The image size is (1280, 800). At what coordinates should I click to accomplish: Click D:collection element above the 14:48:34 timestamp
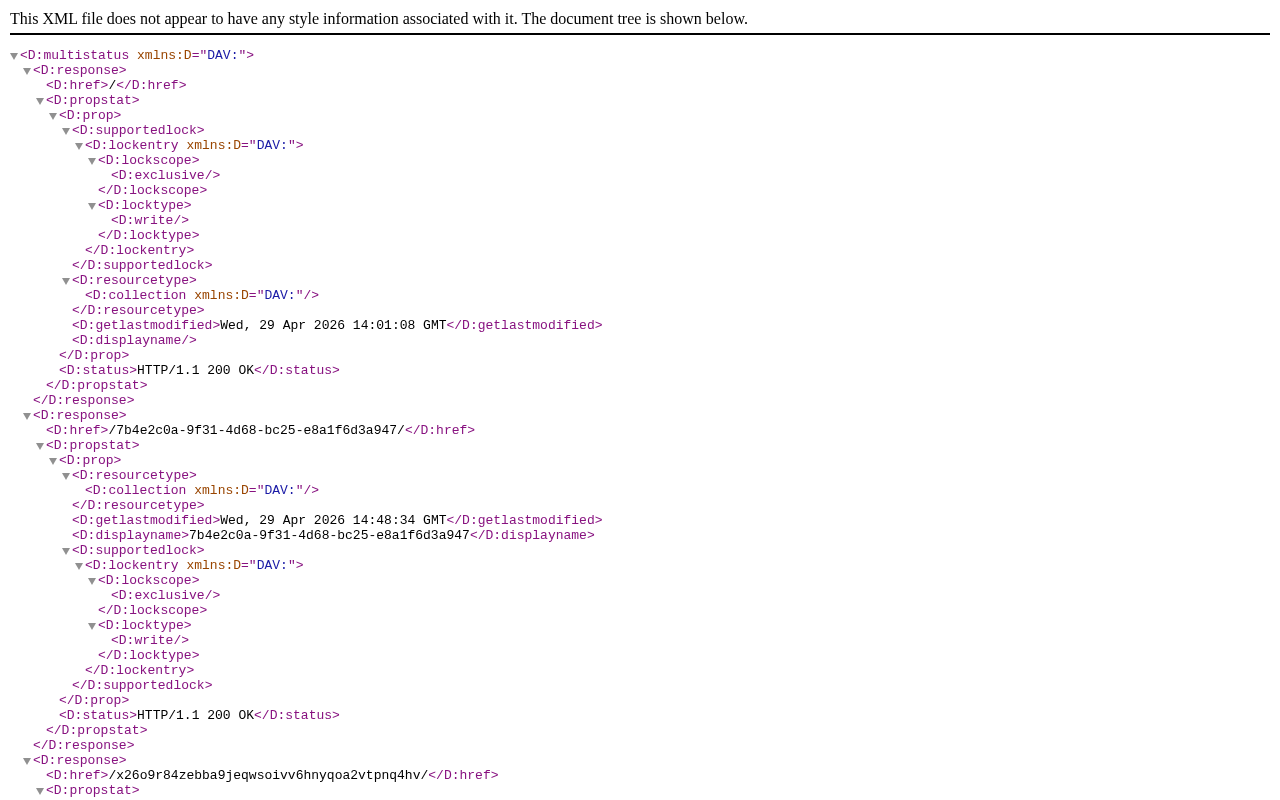(x=202, y=491)
